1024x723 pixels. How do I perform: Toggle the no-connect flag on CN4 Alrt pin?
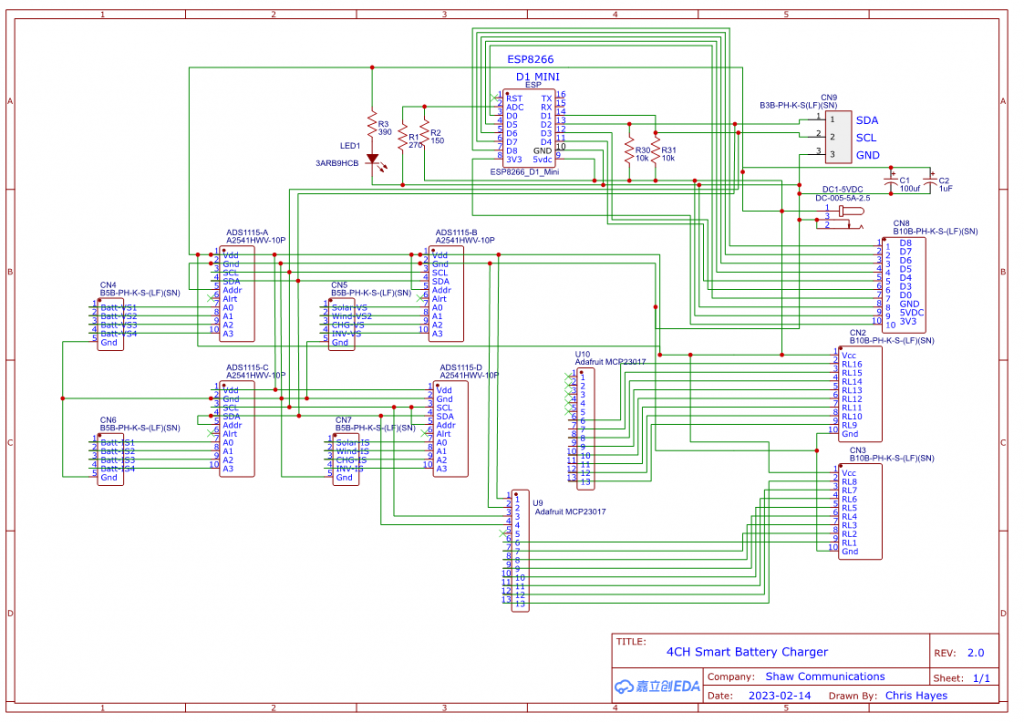210,298
